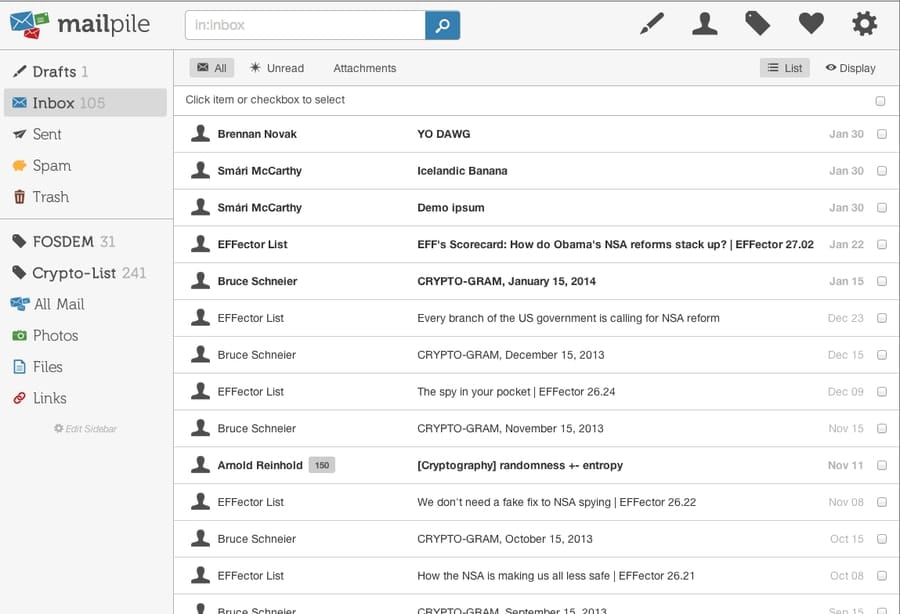This screenshot has width=900, height=614.
Task: Open fake fix to NSA spying message
Action: pyautogui.click(x=556, y=502)
